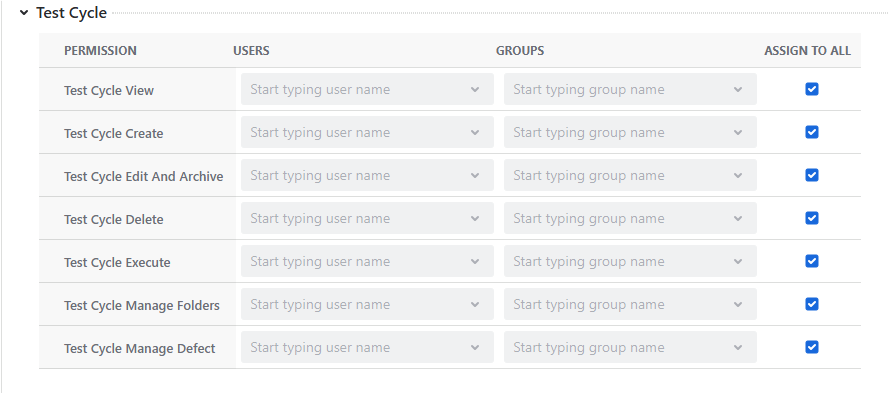Open users dropdown arrow for Test Cycle Manage Folders
This screenshot has width=894, height=393.
[475, 305]
